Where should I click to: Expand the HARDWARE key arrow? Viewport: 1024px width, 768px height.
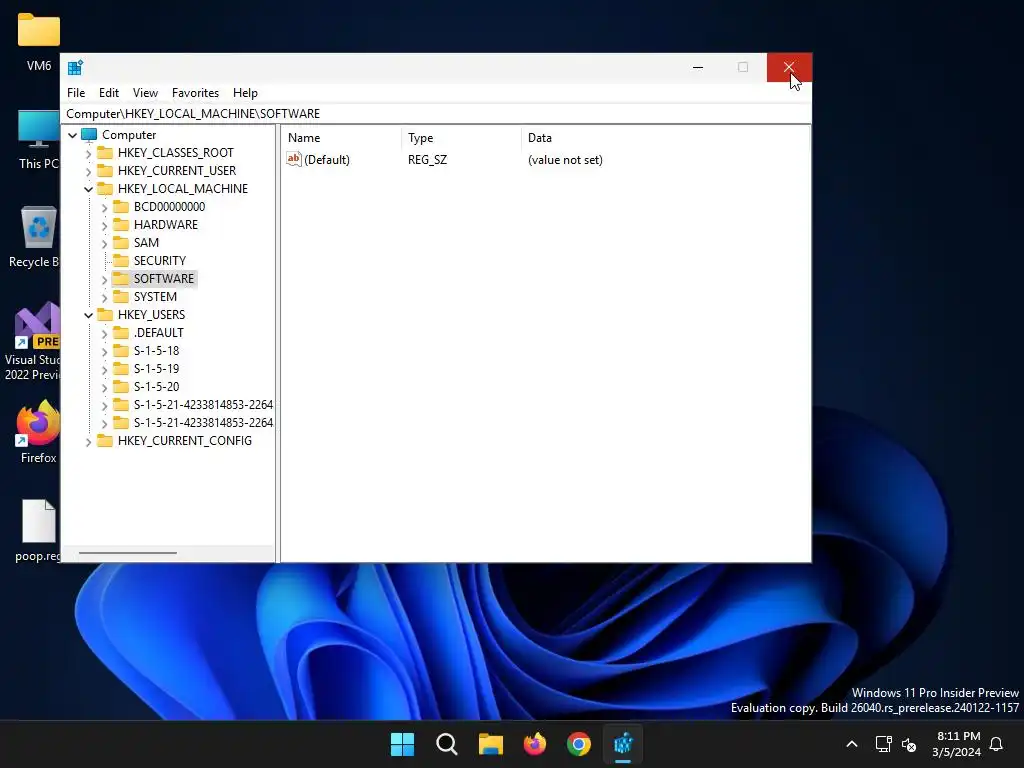104,225
